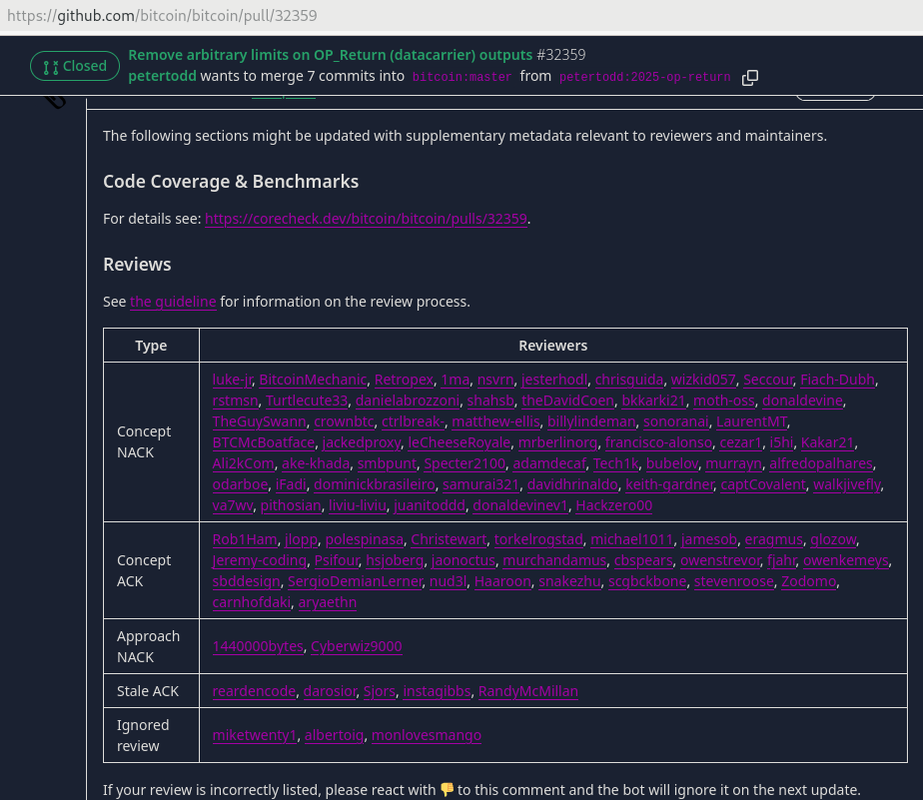Open Concept ACK reviewer jlopp's link

[301, 540]
